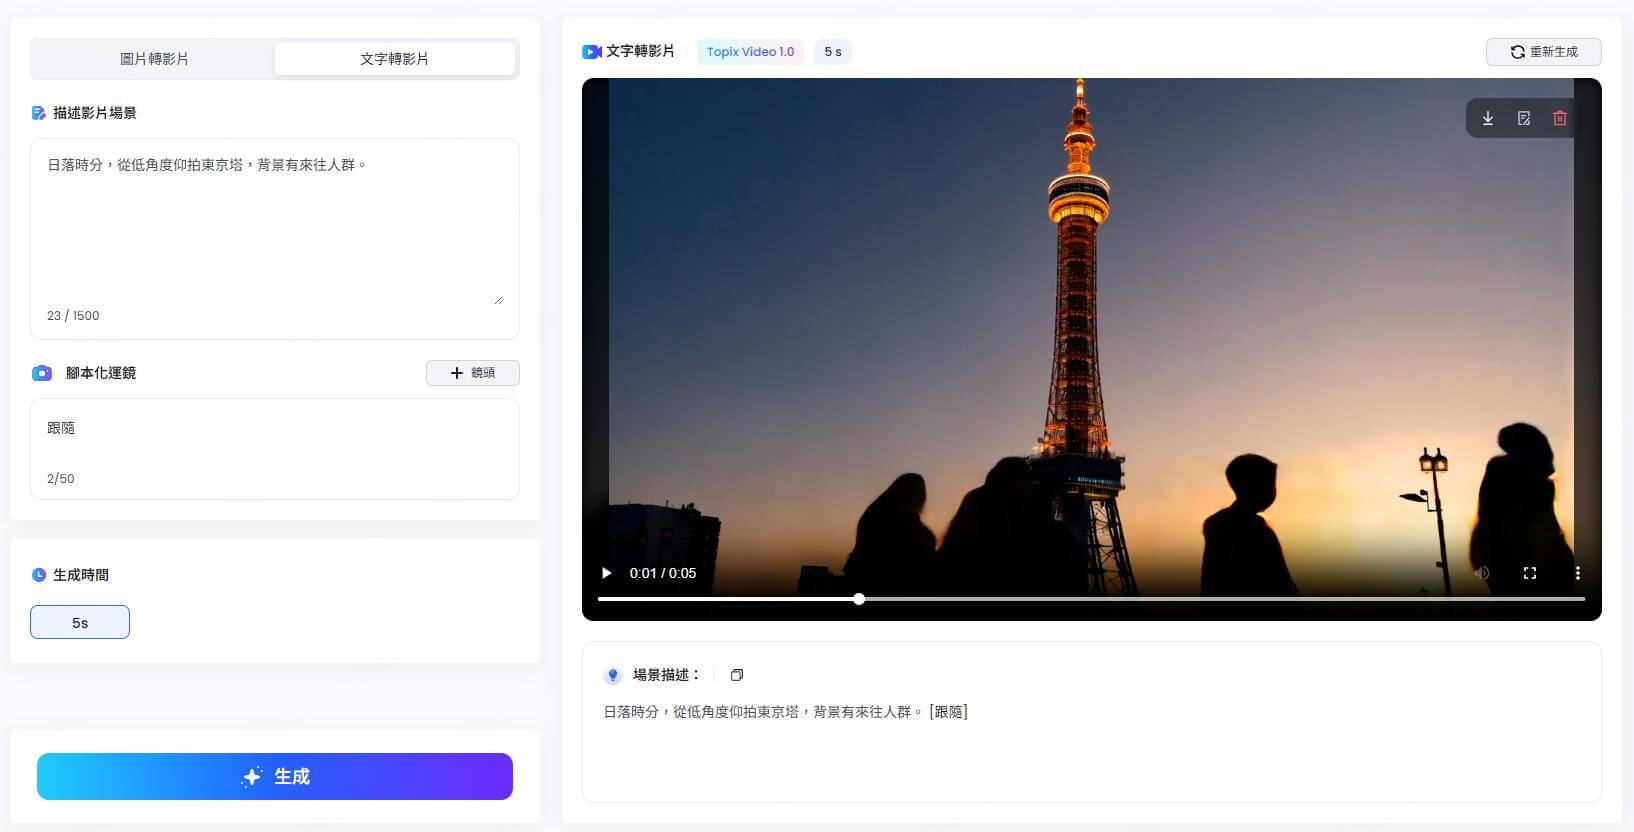
Task: Click the 跟隨 camera movement field
Action: coord(275,449)
